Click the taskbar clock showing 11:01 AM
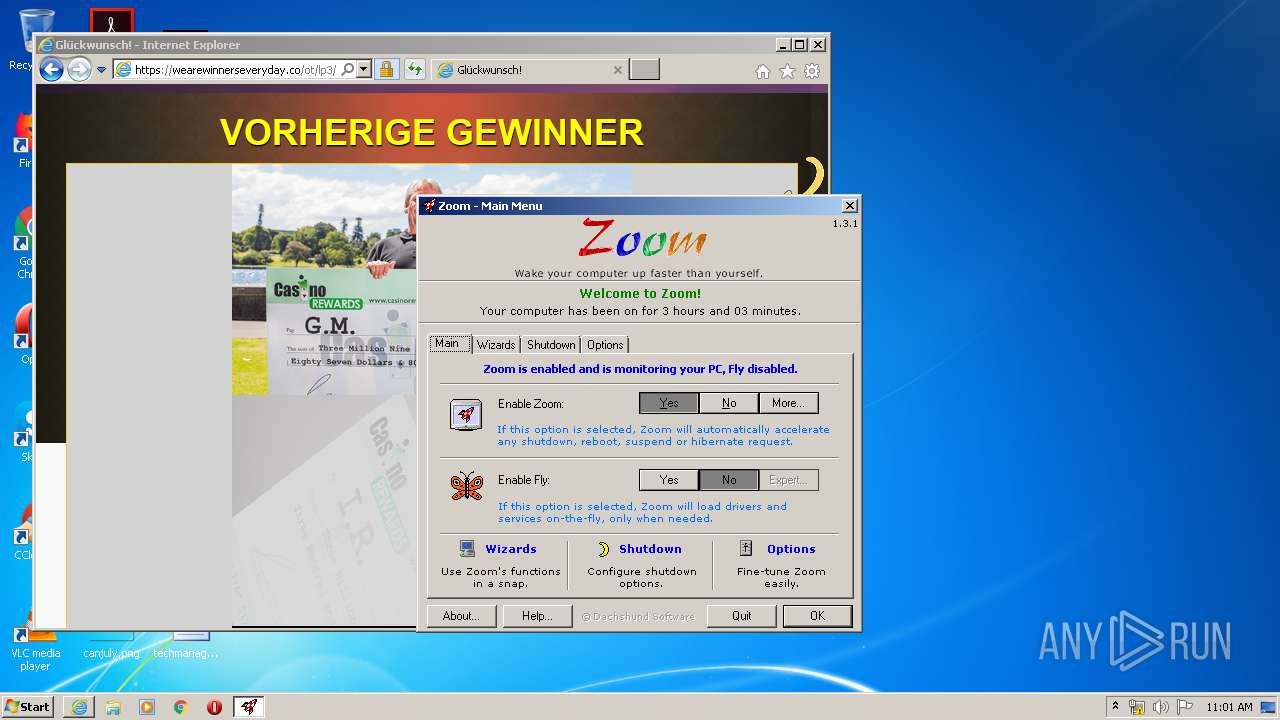Screen dimensions: 1280x720 [x=1229, y=707]
